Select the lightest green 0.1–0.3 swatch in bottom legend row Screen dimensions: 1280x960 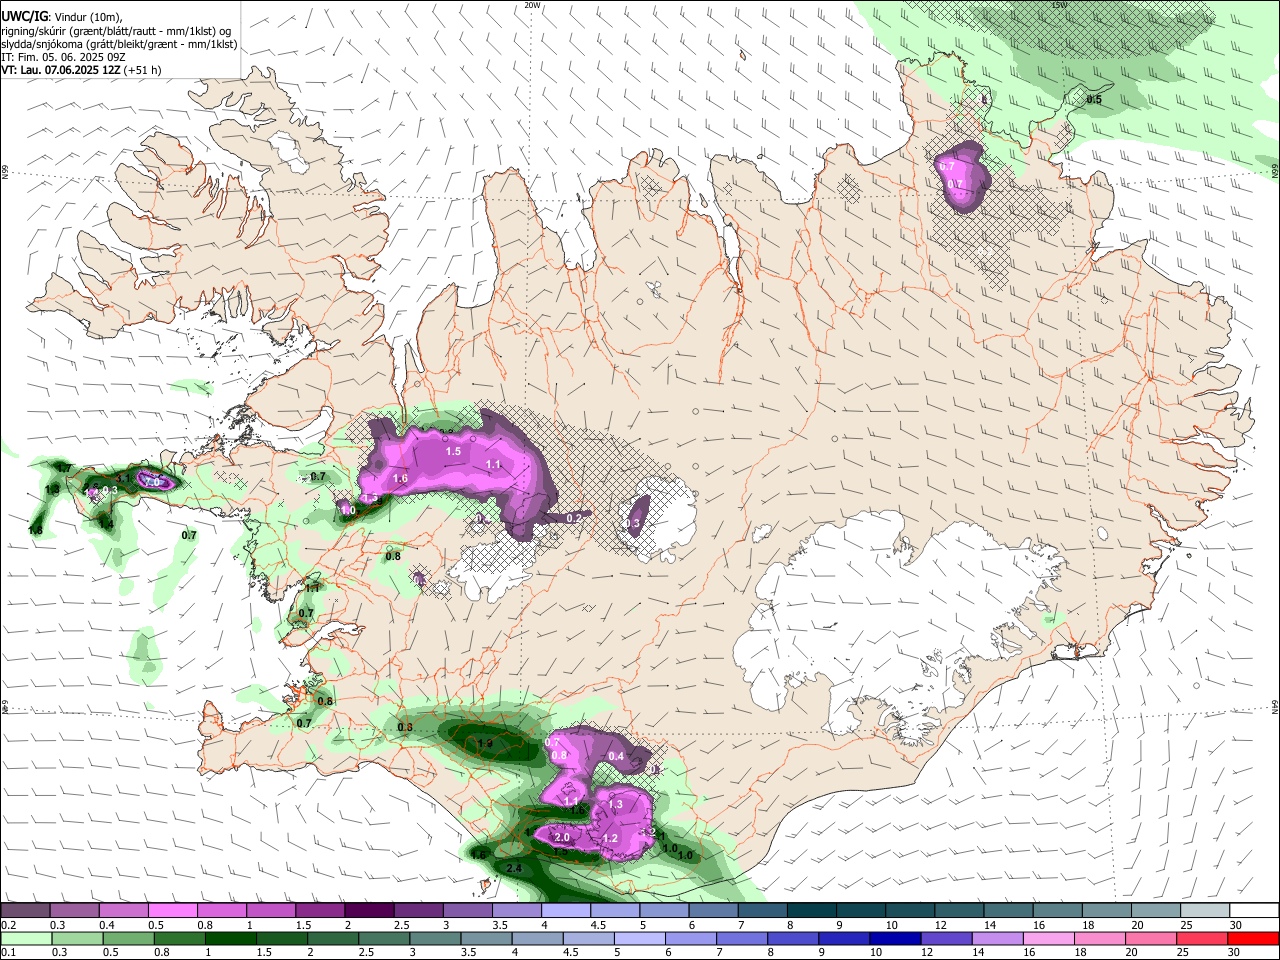pos(25,939)
